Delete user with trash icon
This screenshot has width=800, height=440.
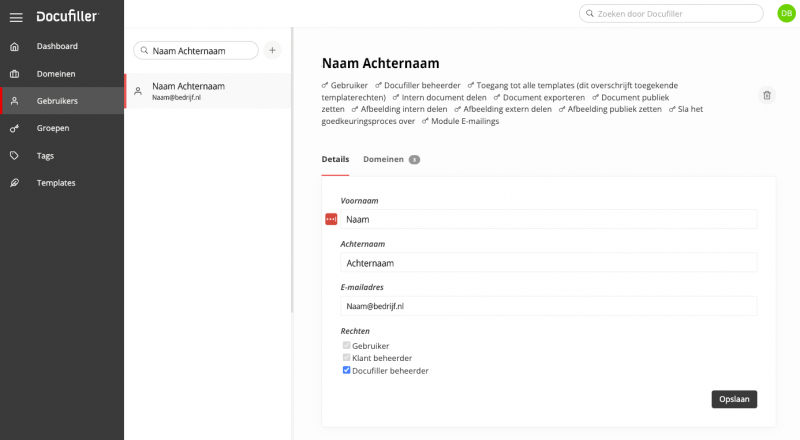tap(767, 95)
